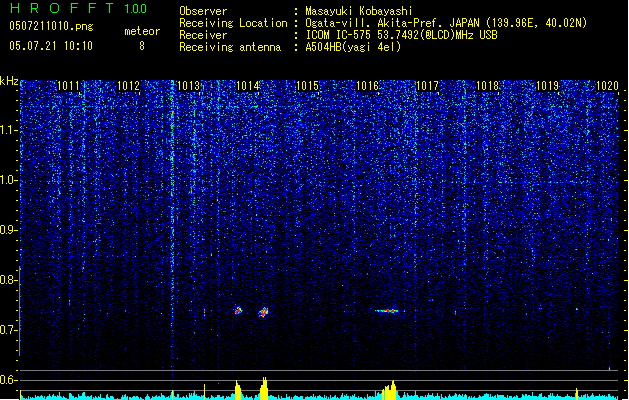Click the 0.9 kHz frequency label

tap(9, 230)
